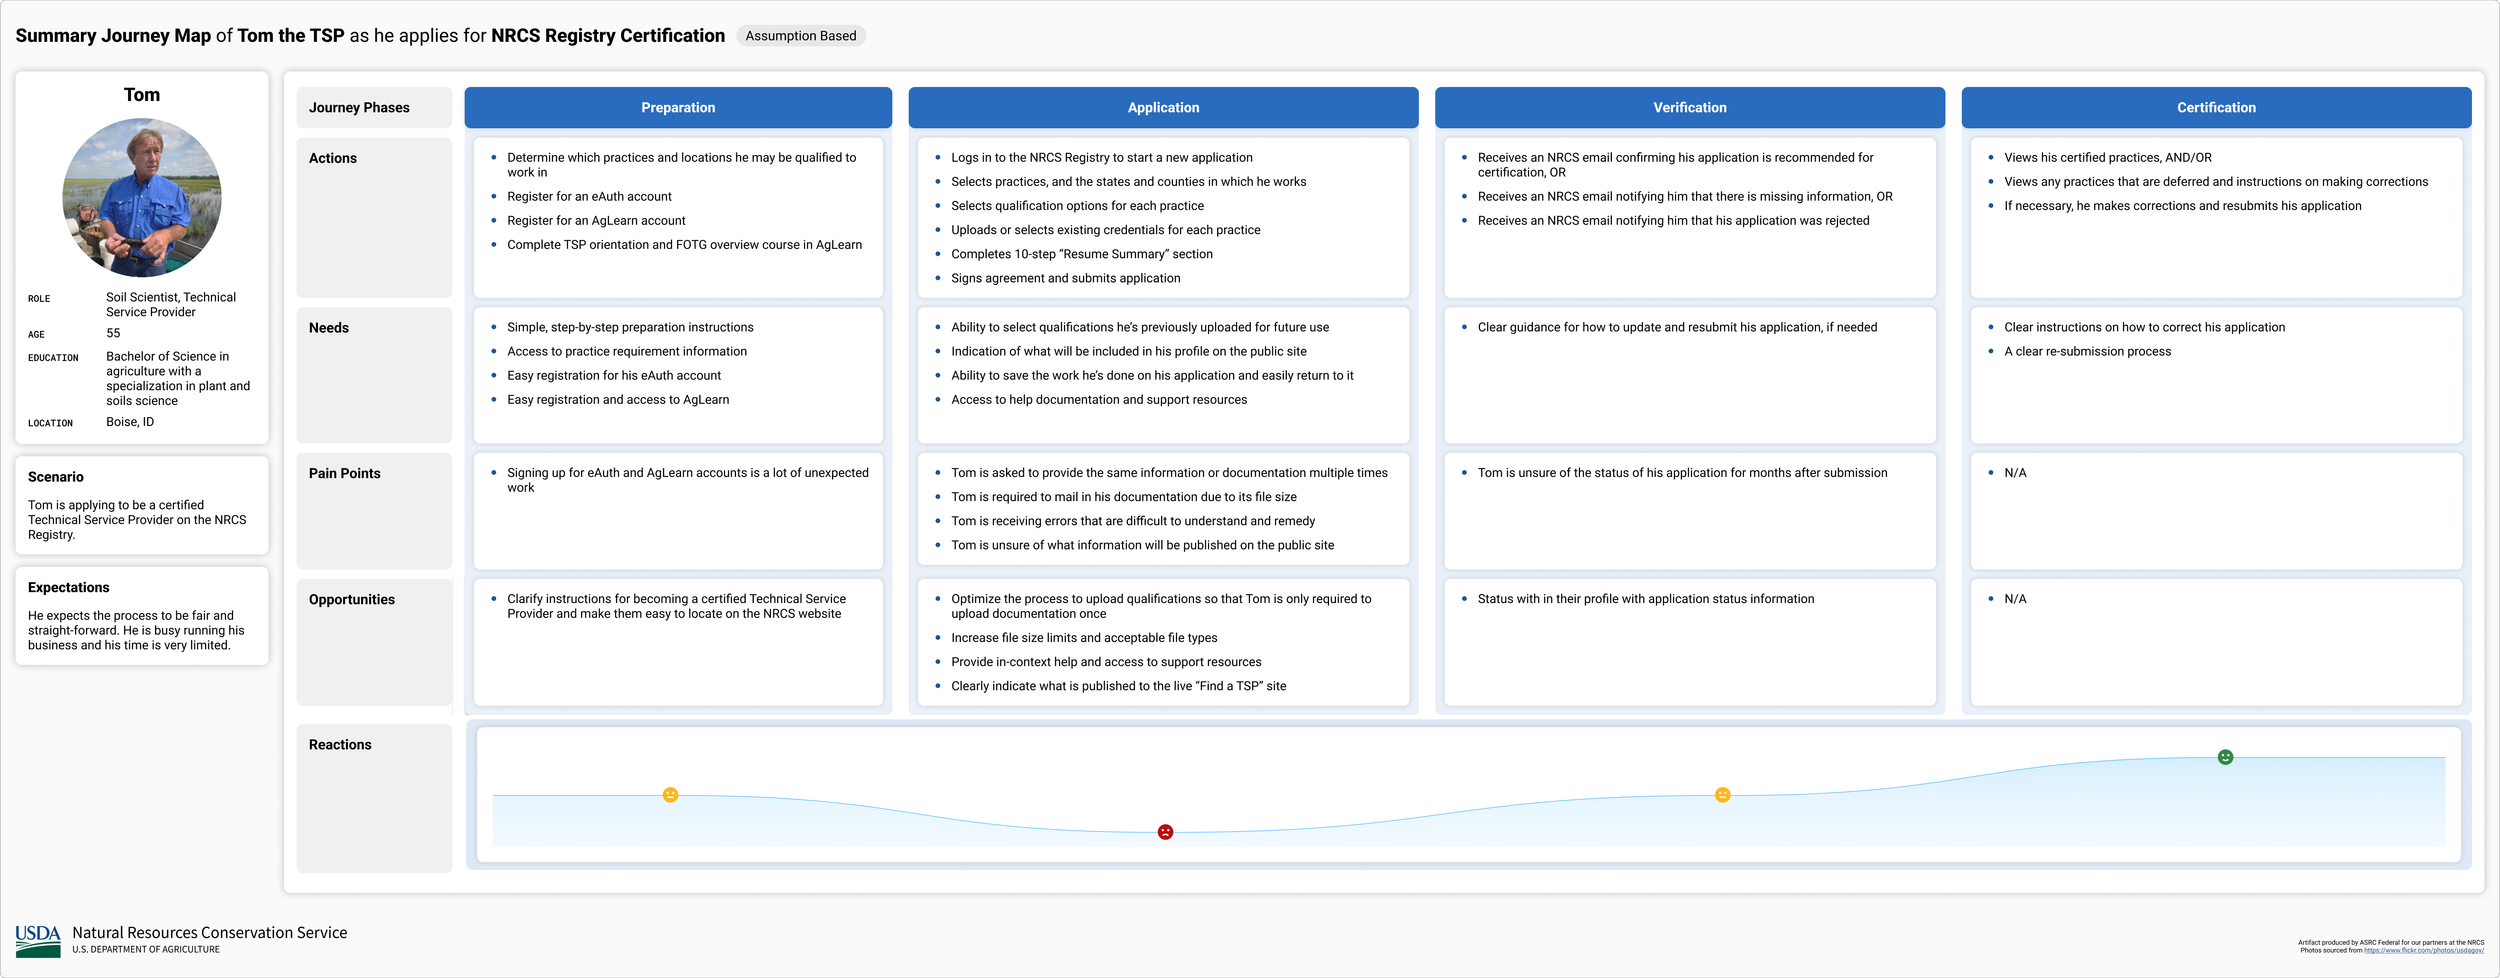The image size is (2500, 978).
Task: Click 'Easy registration for his eAuth account'
Action: (614, 375)
